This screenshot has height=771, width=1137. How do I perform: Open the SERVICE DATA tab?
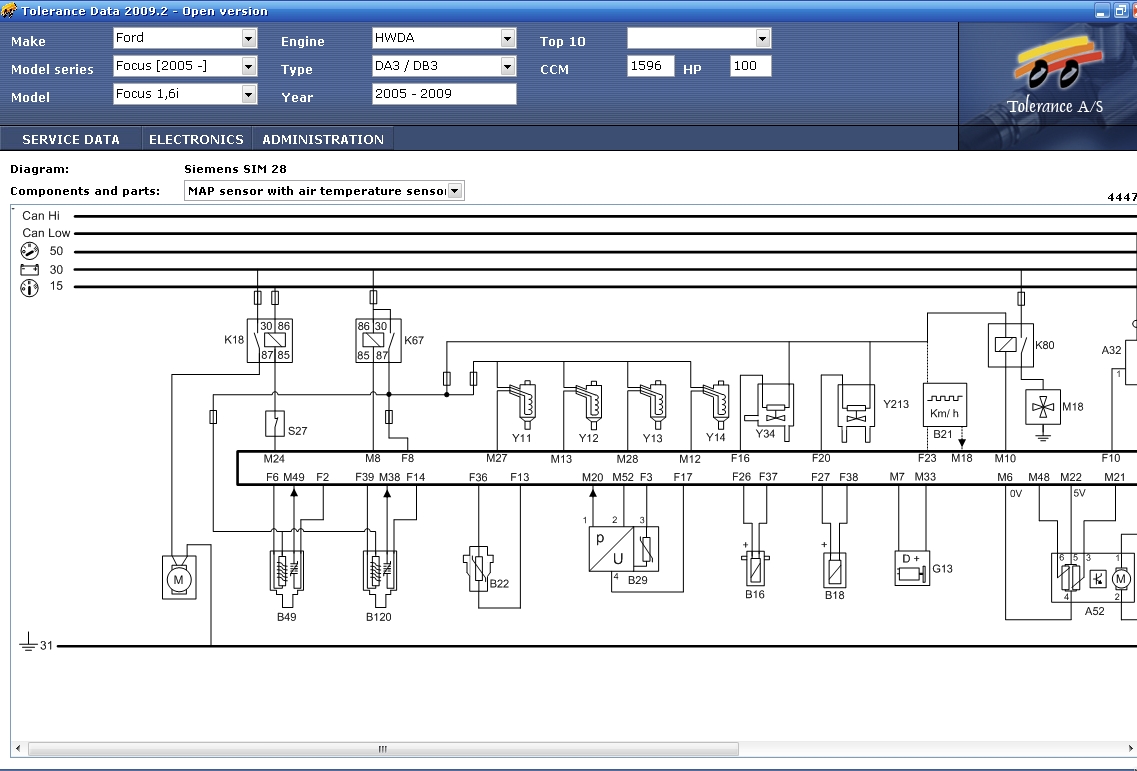pos(71,139)
